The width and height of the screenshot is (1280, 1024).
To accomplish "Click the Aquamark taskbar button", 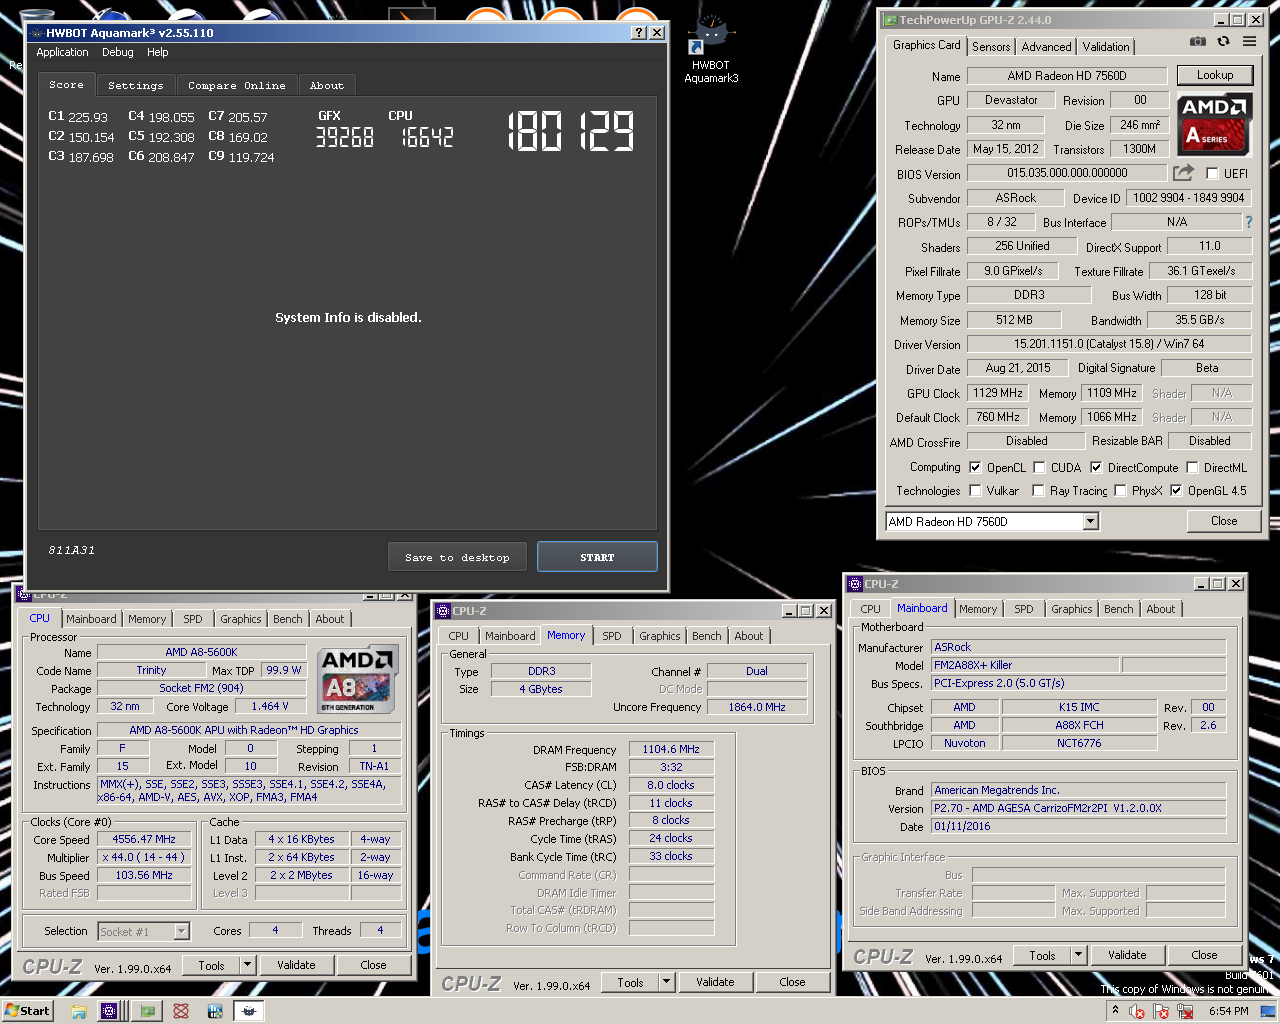I will [249, 1011].
